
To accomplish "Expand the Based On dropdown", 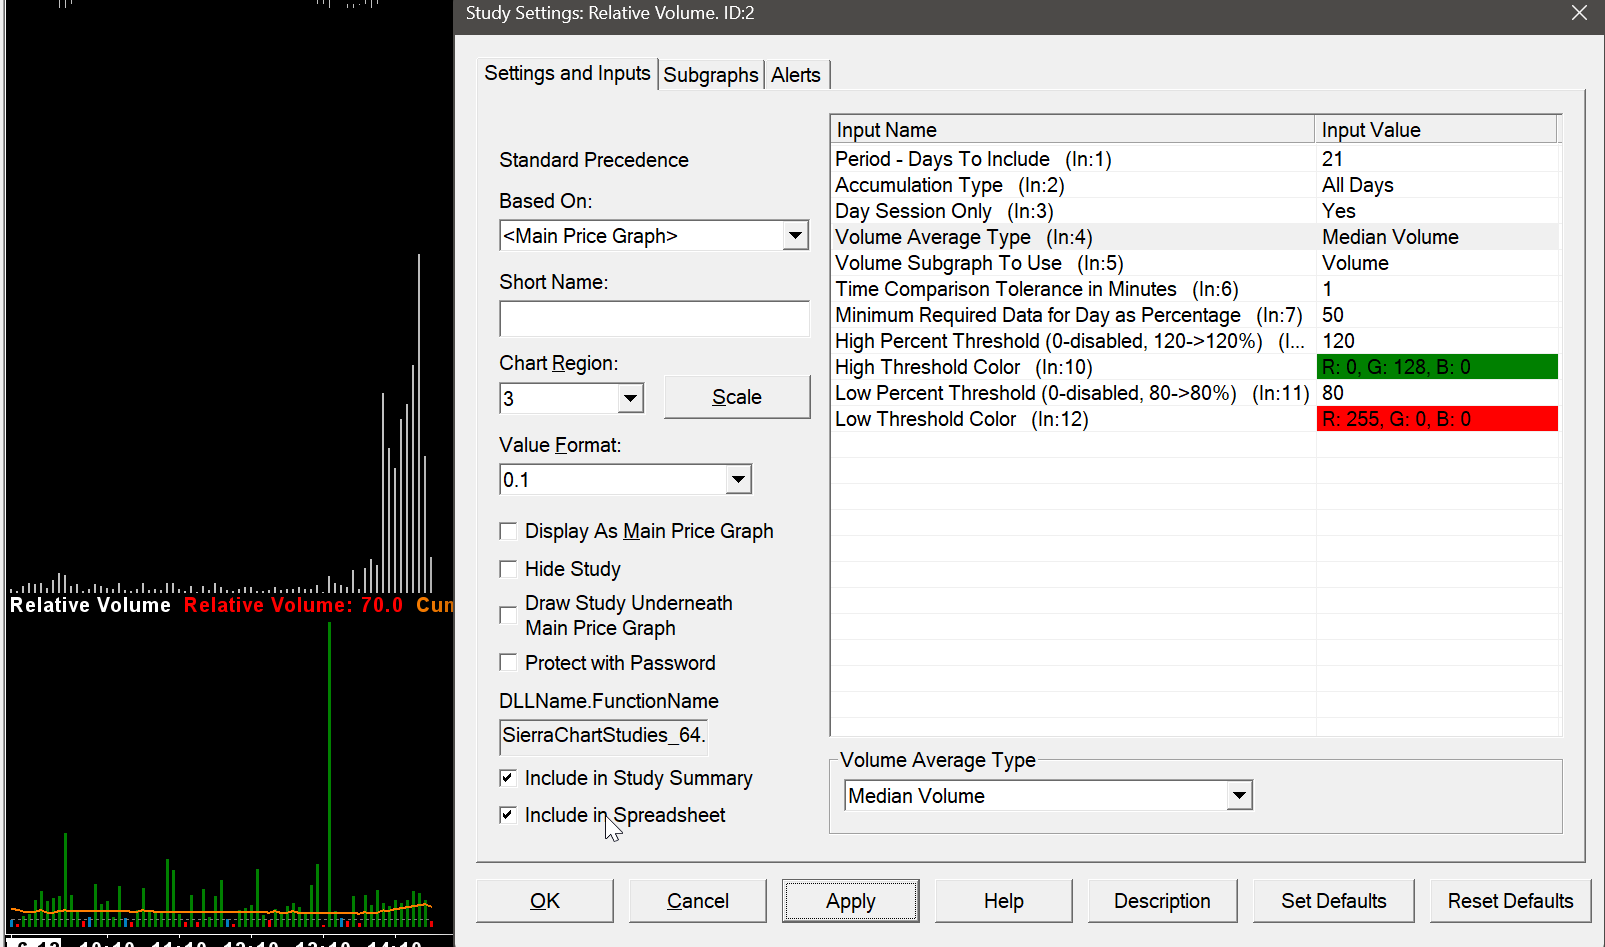I will click(x=795, y=236).
